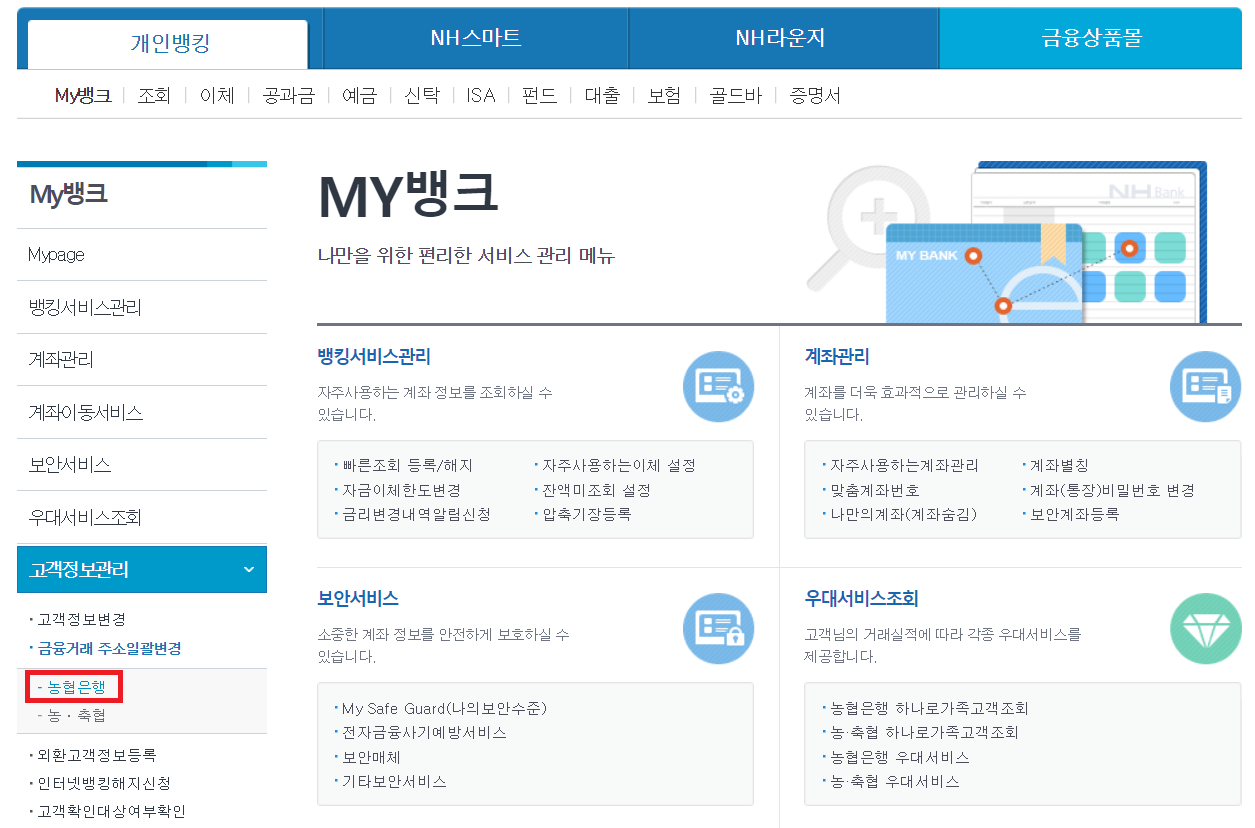This screenshot has height=828, width=1255.
Task: Open 외환고객정보등록 in sidebar
Action: pyautogui.click(x=97, y=755)
